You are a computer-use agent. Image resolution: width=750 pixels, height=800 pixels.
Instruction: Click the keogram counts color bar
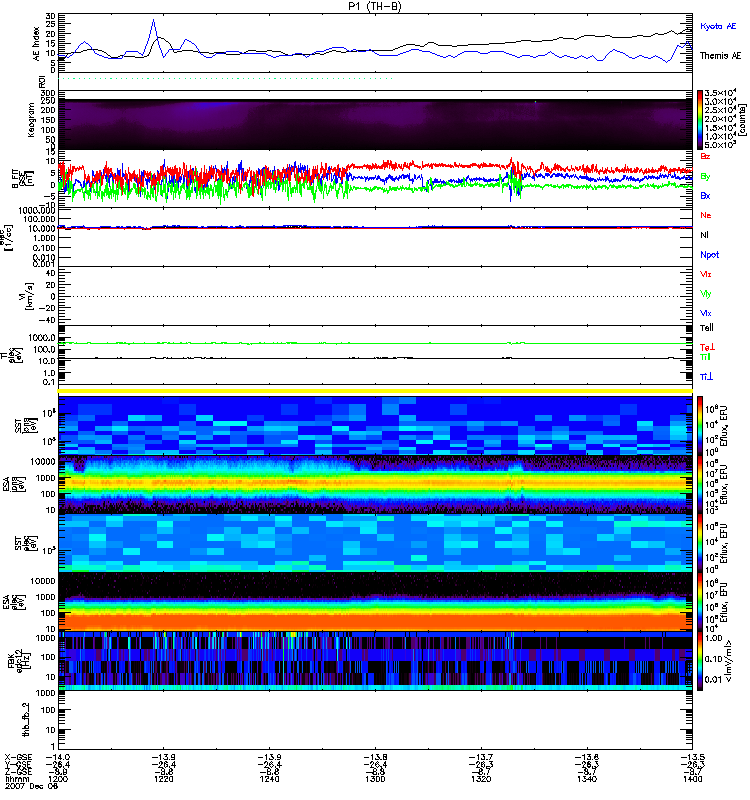point(700,120)
